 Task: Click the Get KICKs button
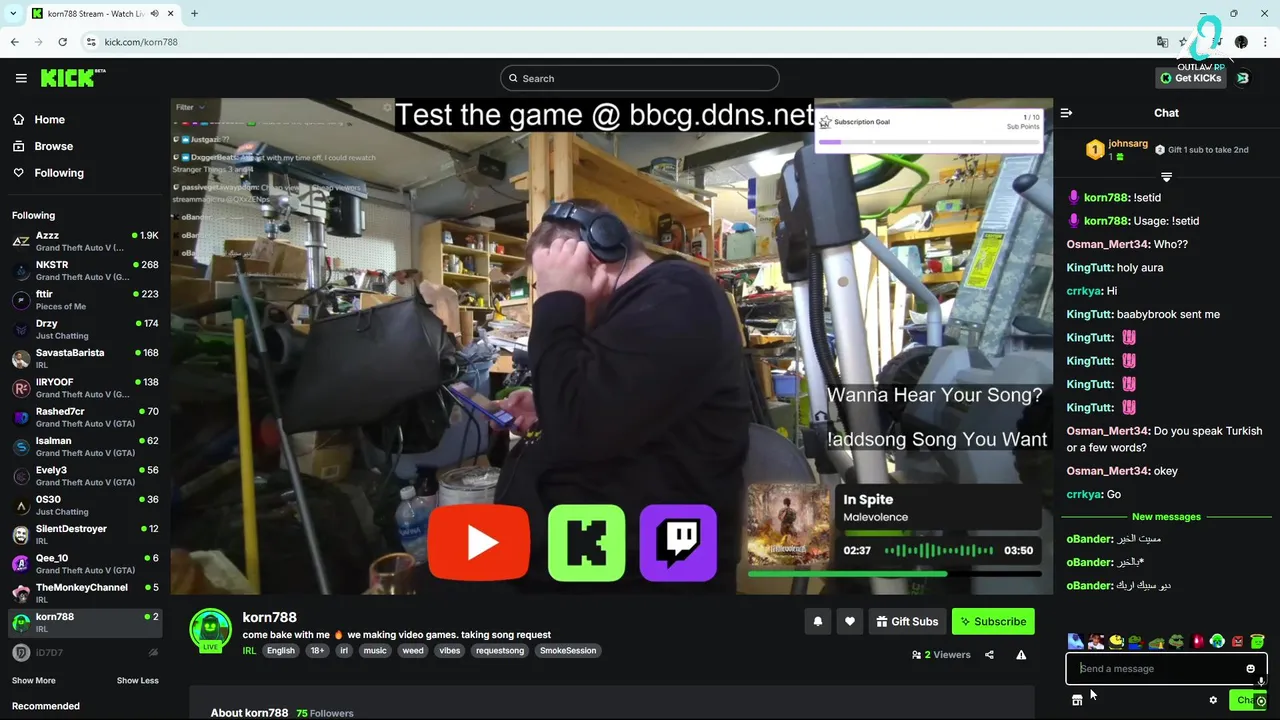coord(1190,78)
